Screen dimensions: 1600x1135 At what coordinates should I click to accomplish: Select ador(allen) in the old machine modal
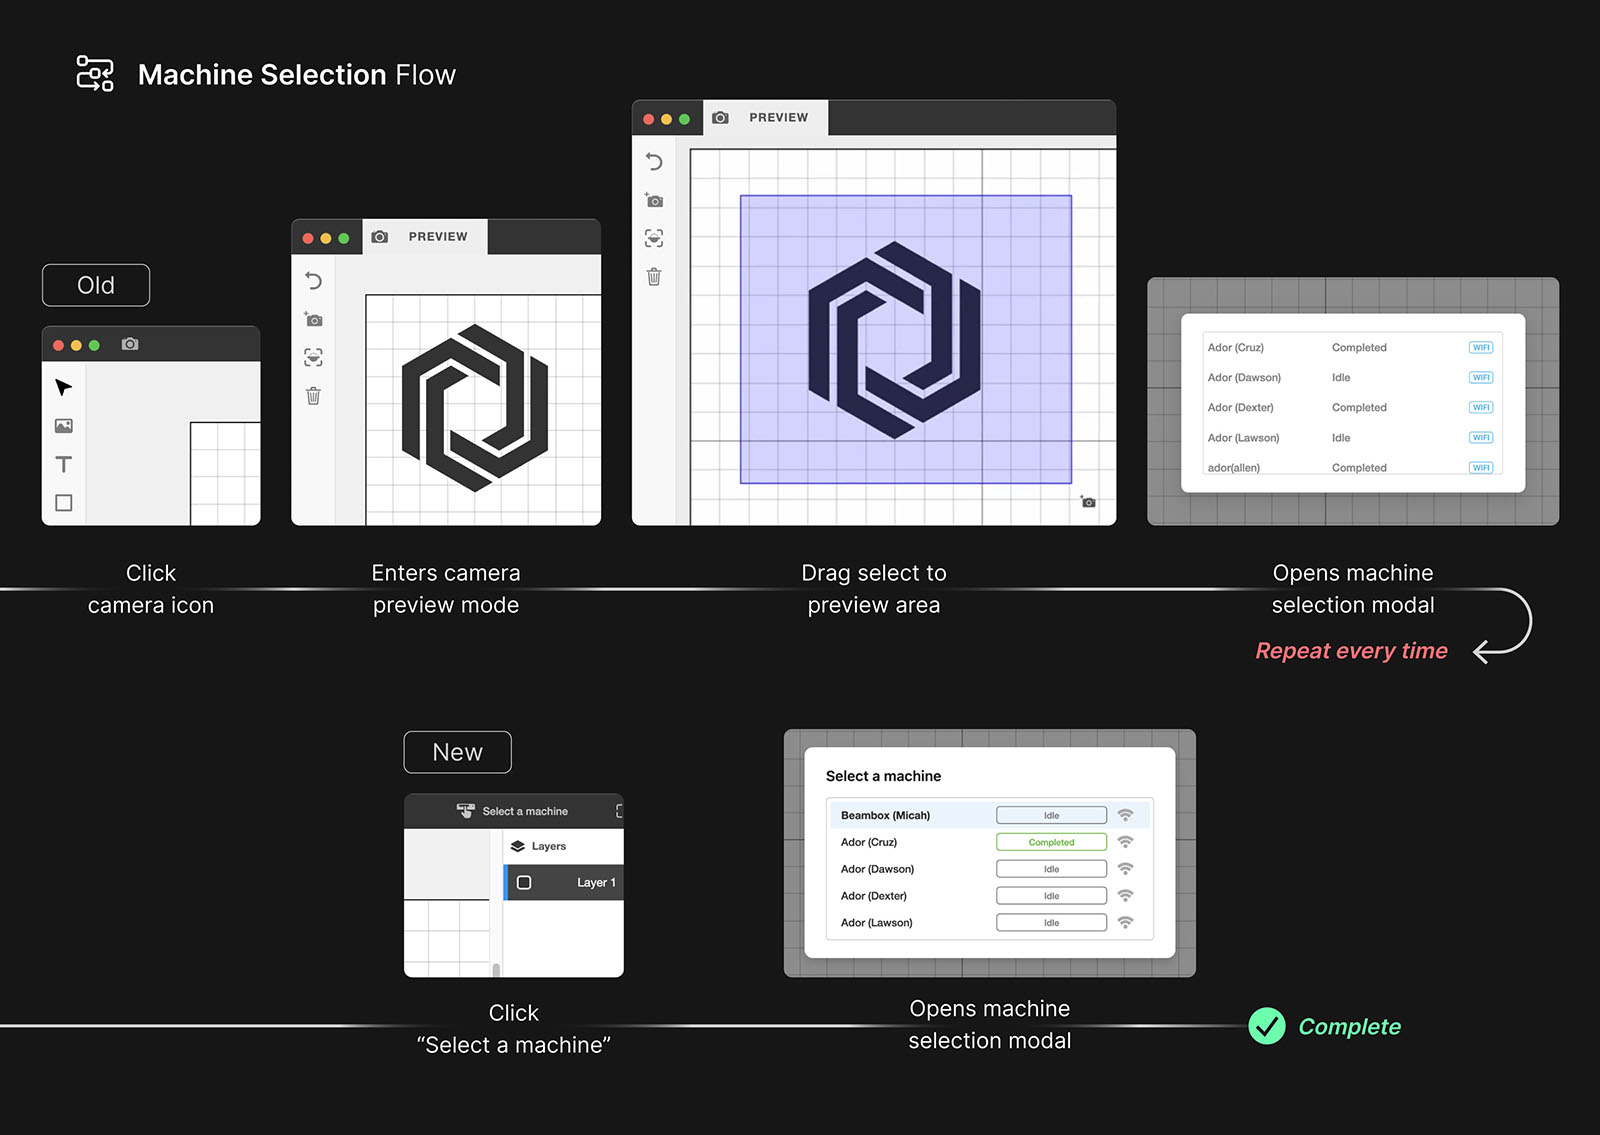coord(1353,467)
